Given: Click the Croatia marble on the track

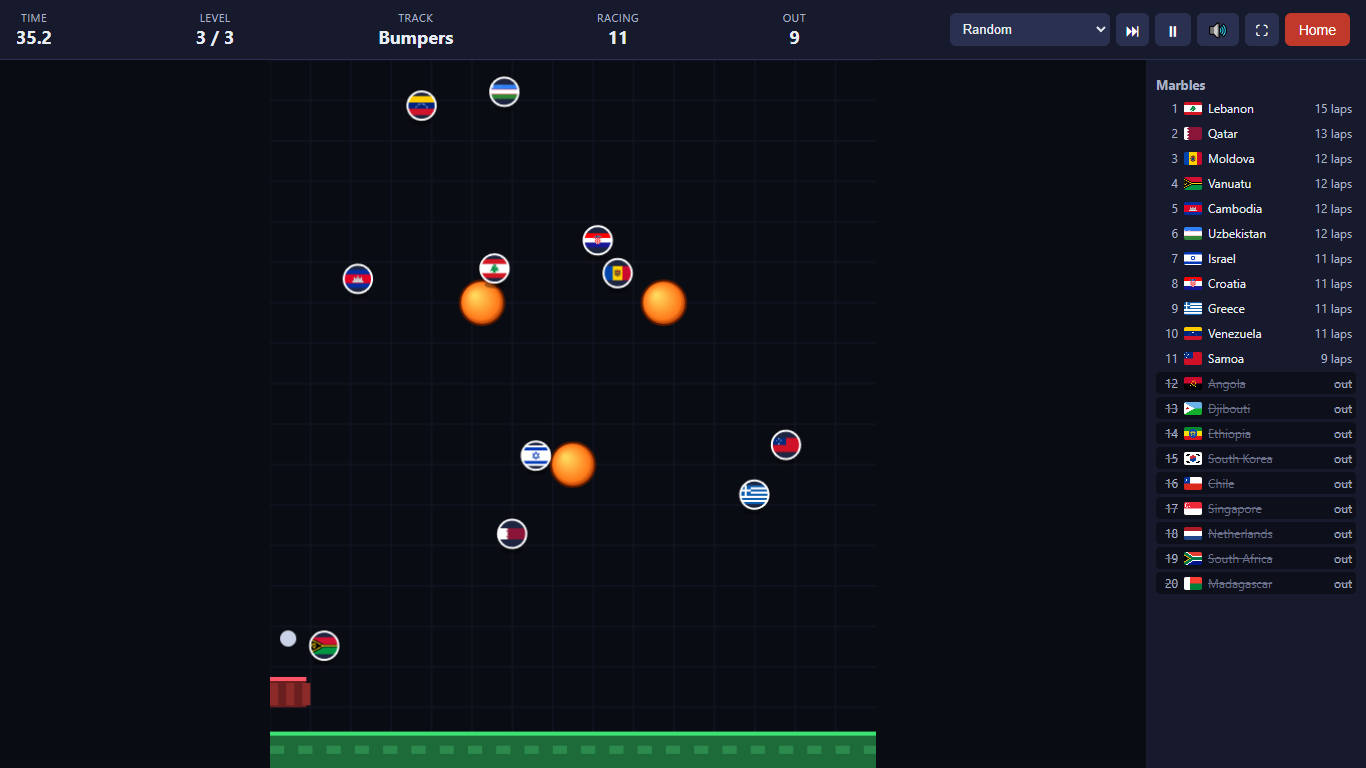Looking at the screenshot, I should click(598, 241).
